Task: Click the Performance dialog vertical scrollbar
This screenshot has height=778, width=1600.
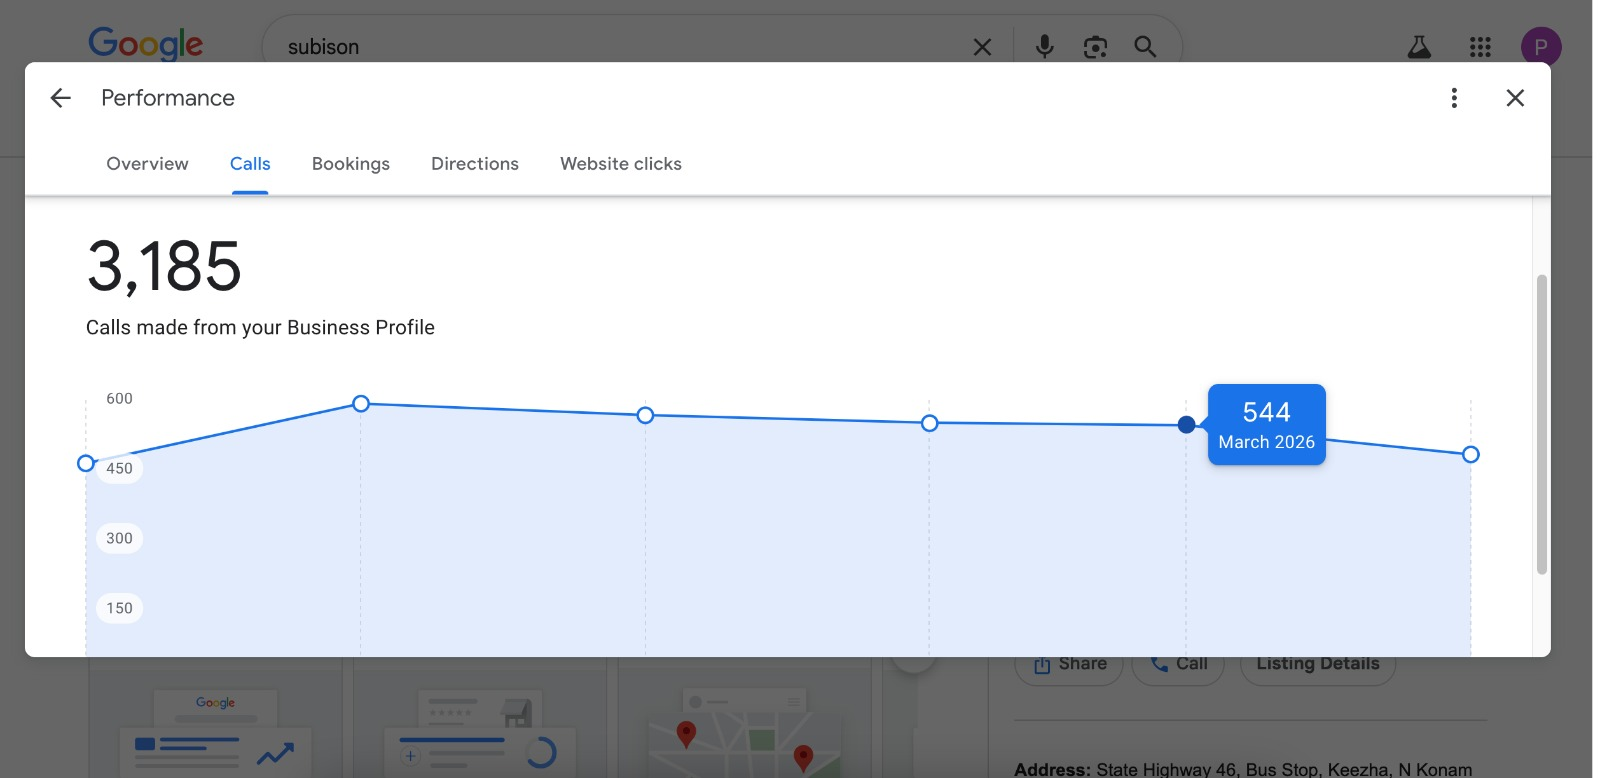Action: (x=1541, y=424)
